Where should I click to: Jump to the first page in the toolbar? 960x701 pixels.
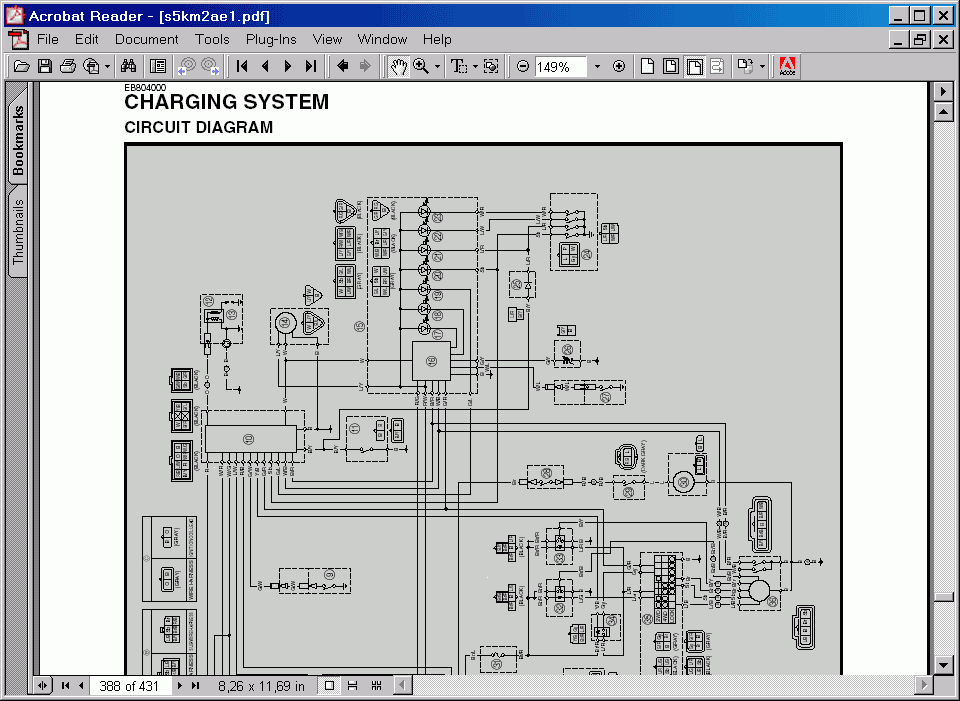click(x=242, y=66)
